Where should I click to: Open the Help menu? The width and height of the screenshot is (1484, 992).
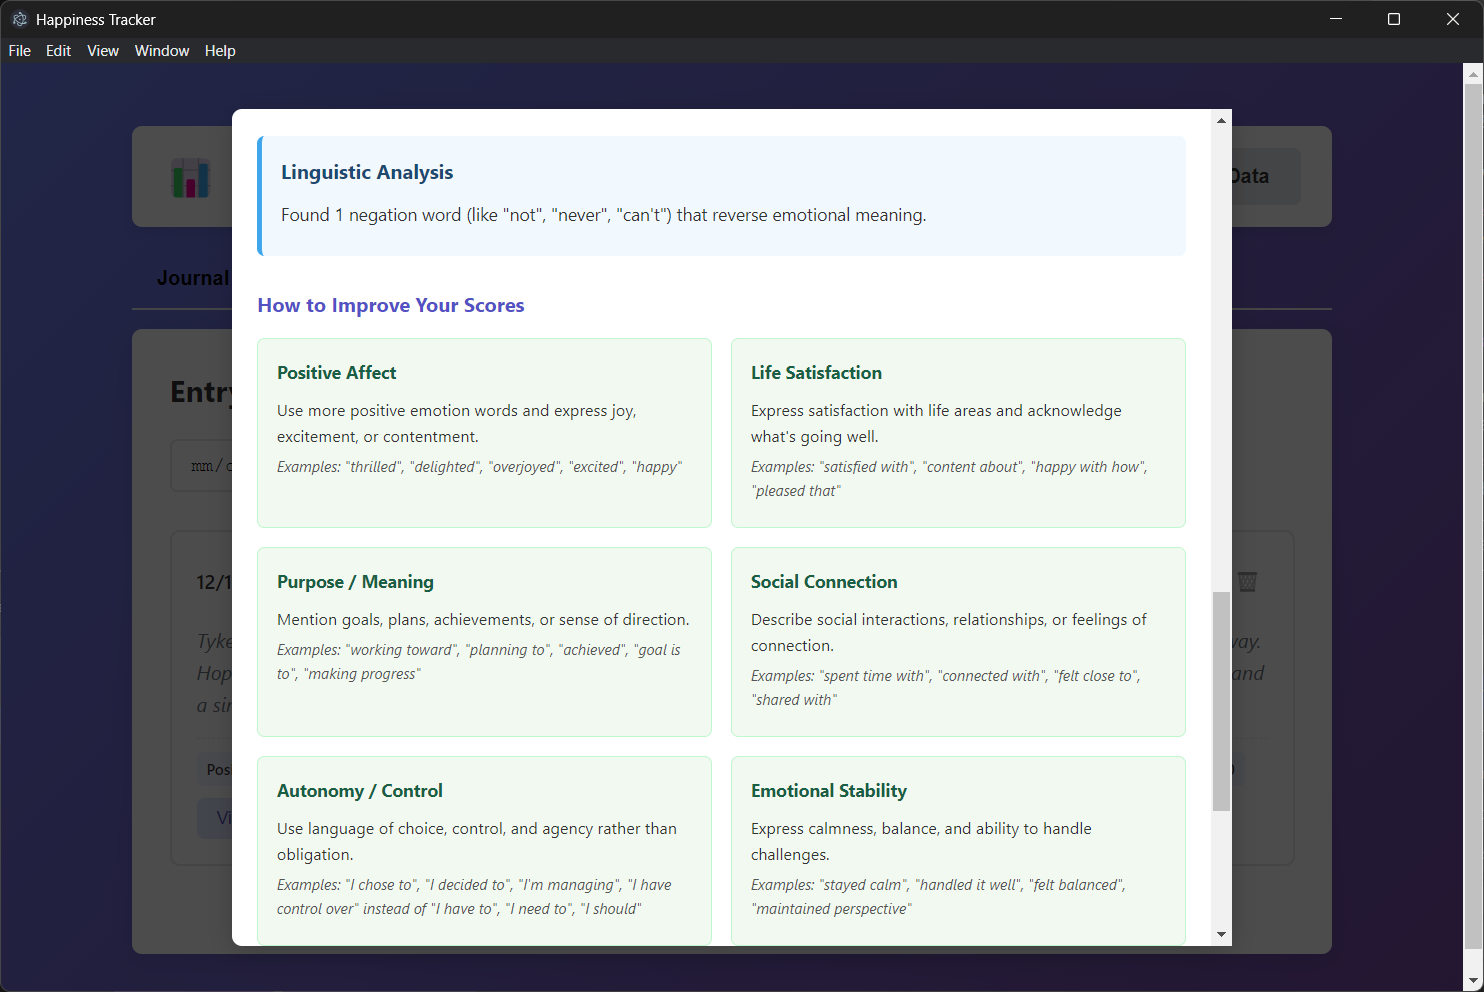(x=220, y=51)
